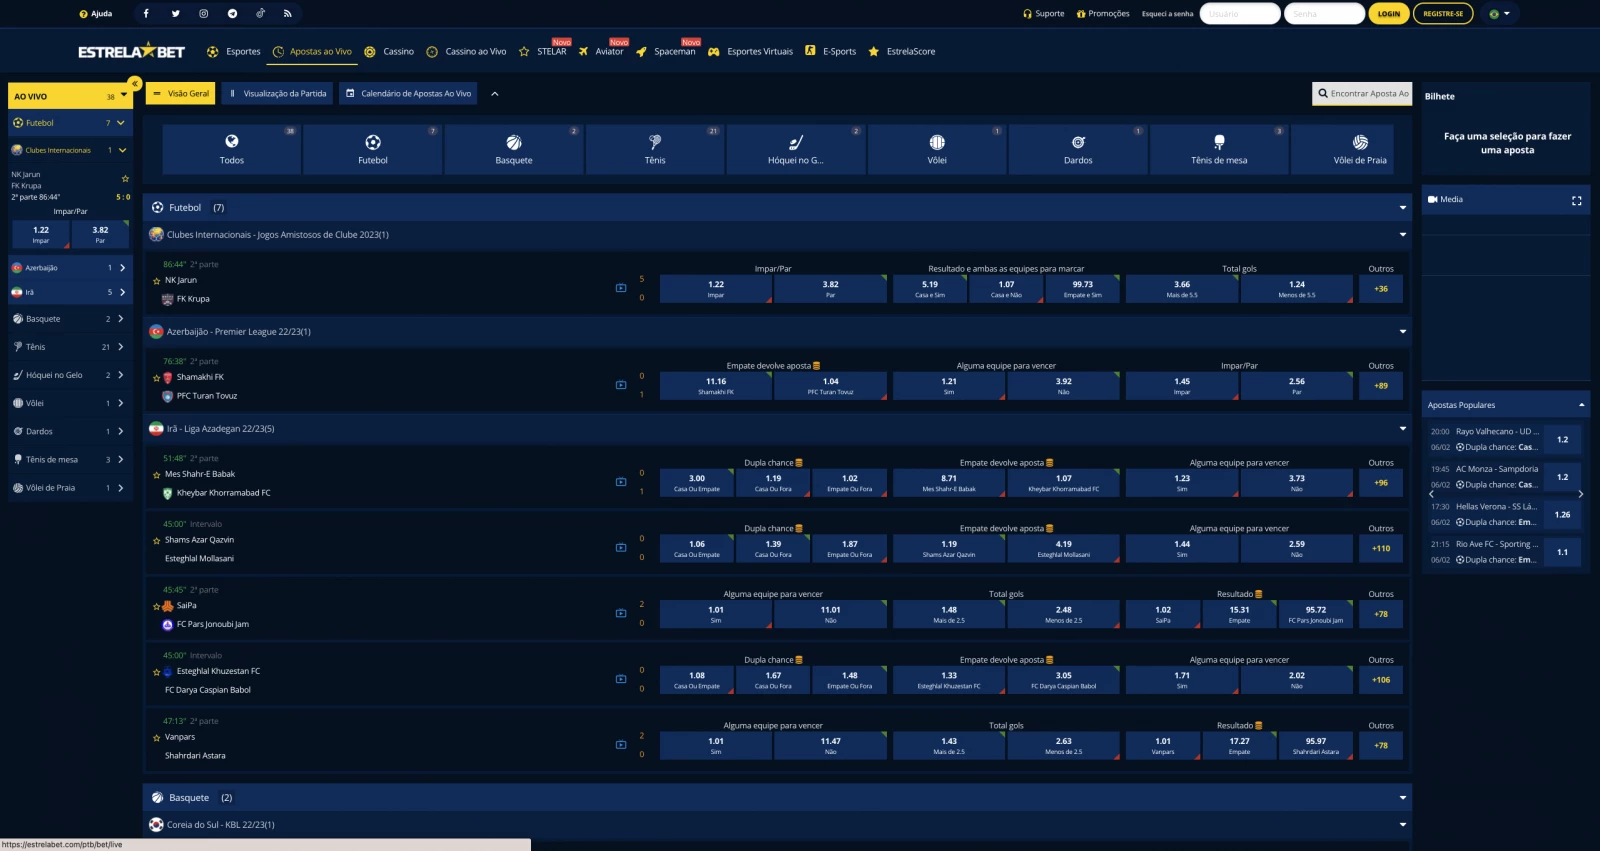This screenshot has width=1600, height=851.
Task: Open the Aviator game menu
Action: (x=601, y=51)
